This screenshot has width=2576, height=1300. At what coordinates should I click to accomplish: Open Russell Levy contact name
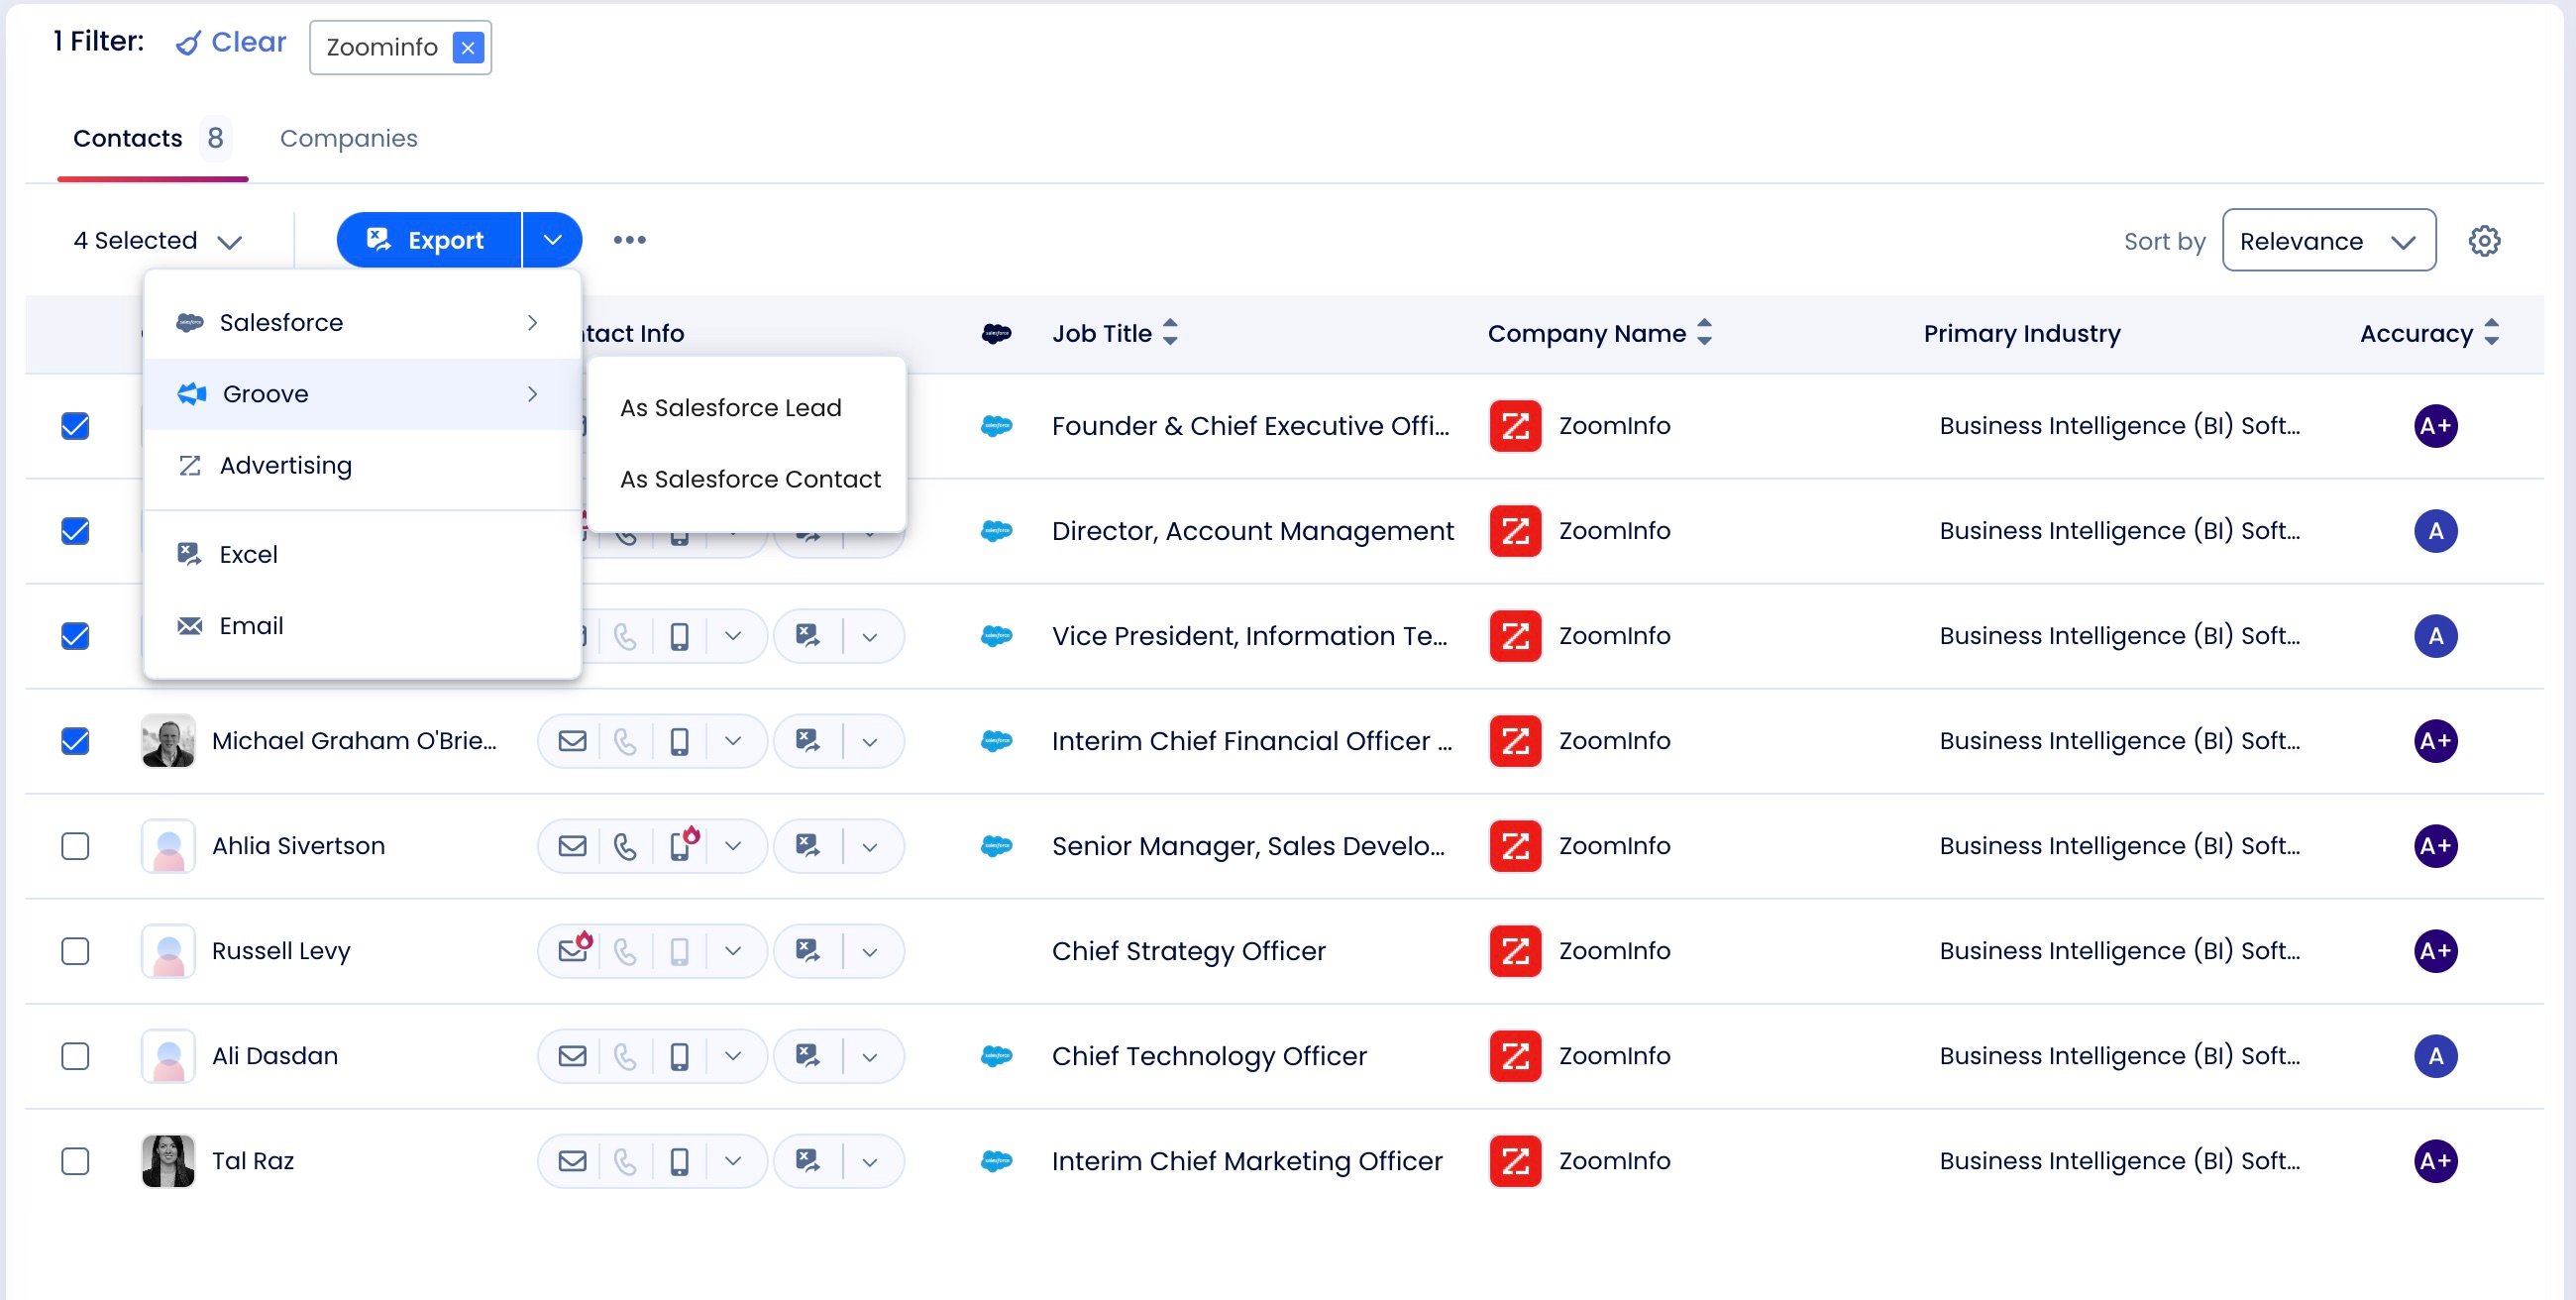coord(281,951)
